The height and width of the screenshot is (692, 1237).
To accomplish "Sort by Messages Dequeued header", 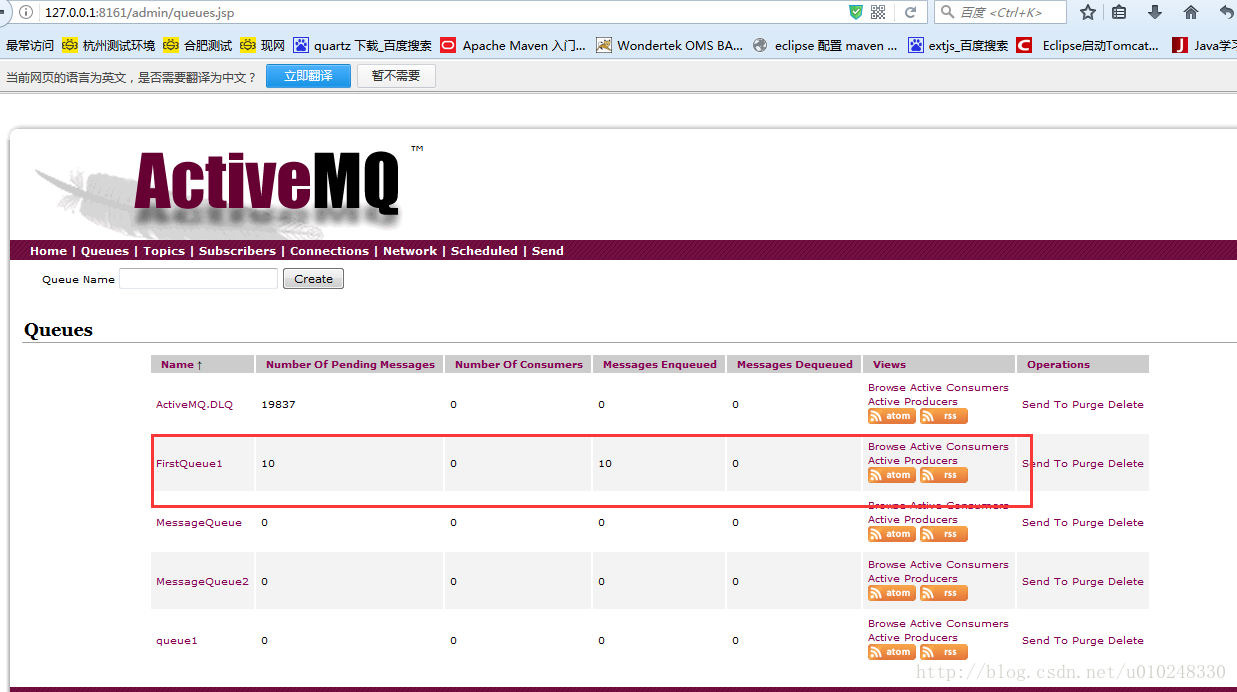I will [x=794, y=364].
